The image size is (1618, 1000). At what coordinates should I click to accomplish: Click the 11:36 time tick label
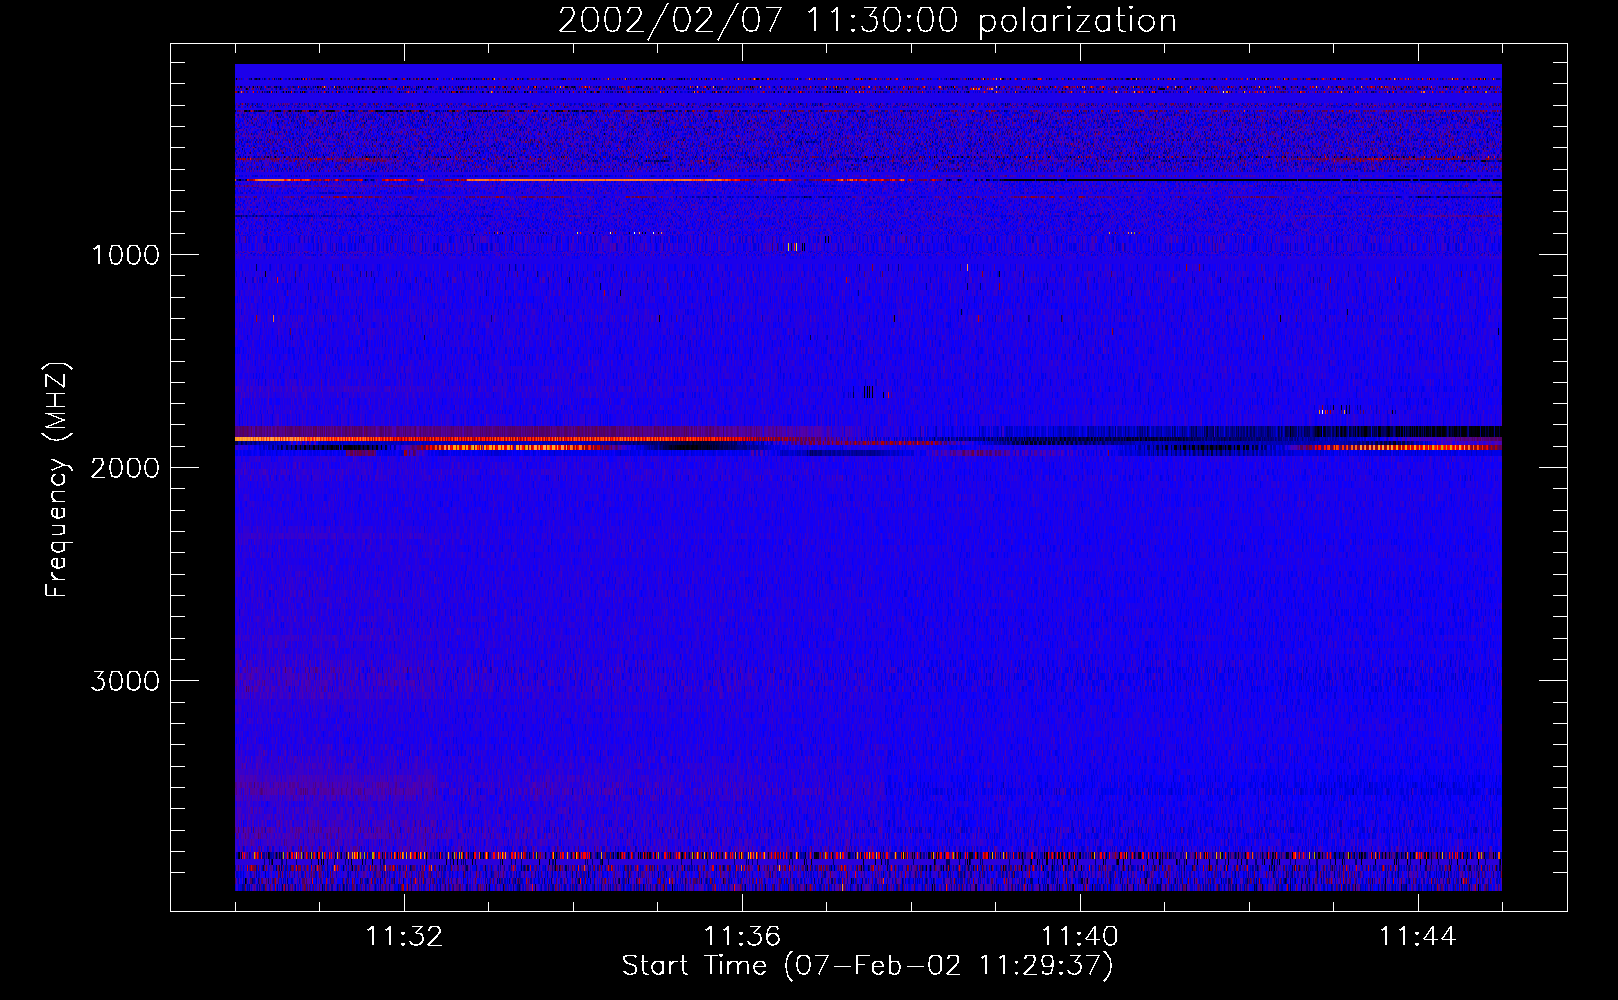[742, 937]
